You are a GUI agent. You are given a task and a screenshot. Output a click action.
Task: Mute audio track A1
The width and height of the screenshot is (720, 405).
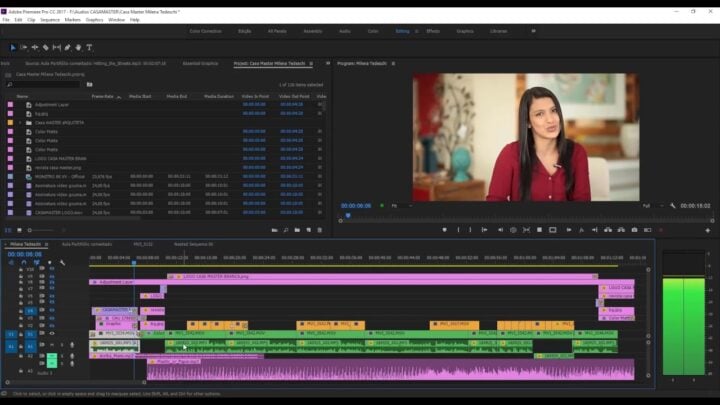(x=52, y=345)
